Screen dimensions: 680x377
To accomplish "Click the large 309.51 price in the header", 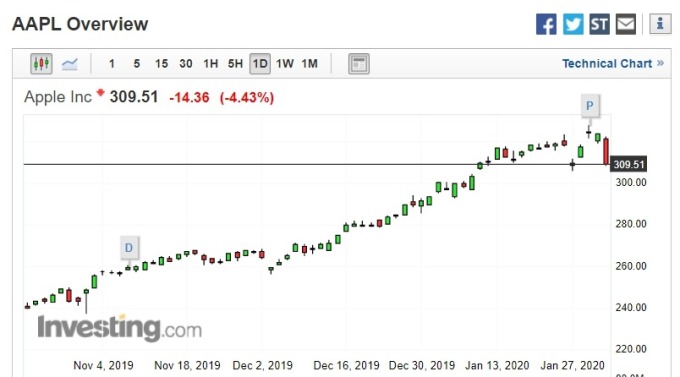I will coord(134,97).
